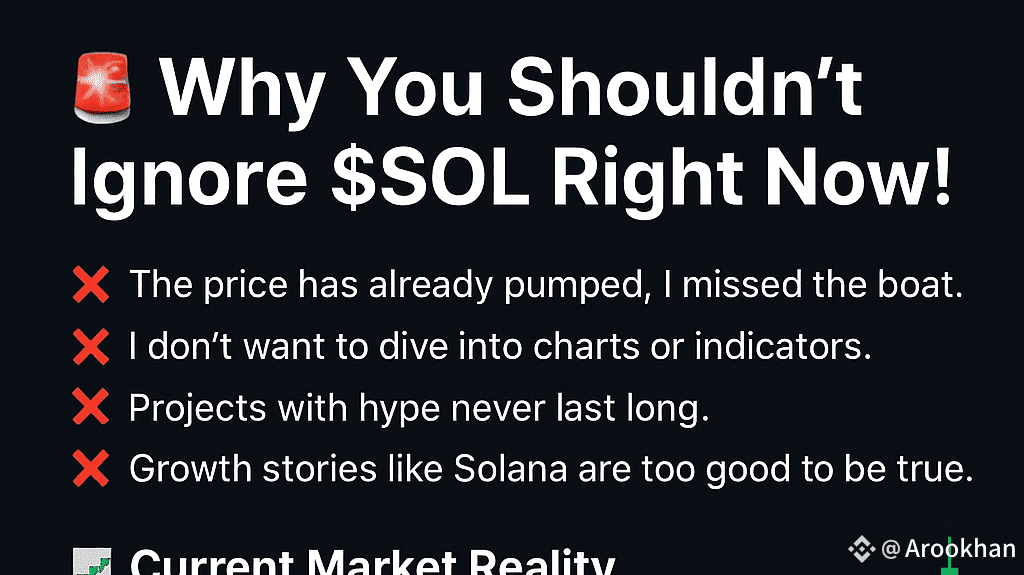The height and width of the screenshot is (575, 1024).
Task: Click the 'Right Now!' headline text
Action: pyautogui.click(x=751, y=180)
